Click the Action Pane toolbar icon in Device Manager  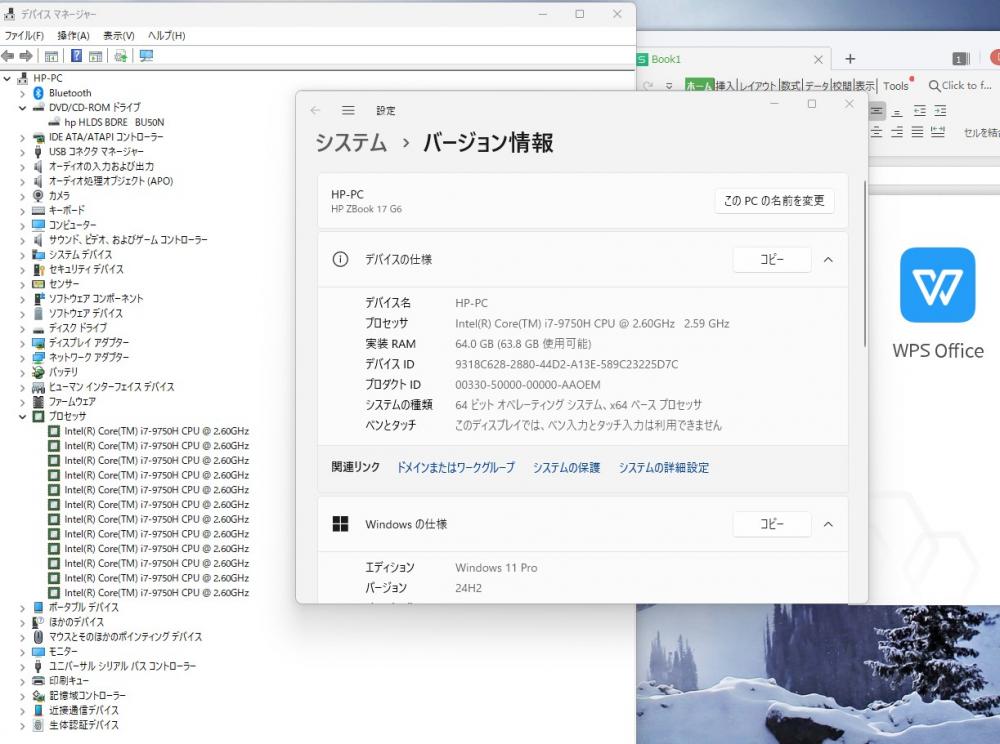click(96, 56)
